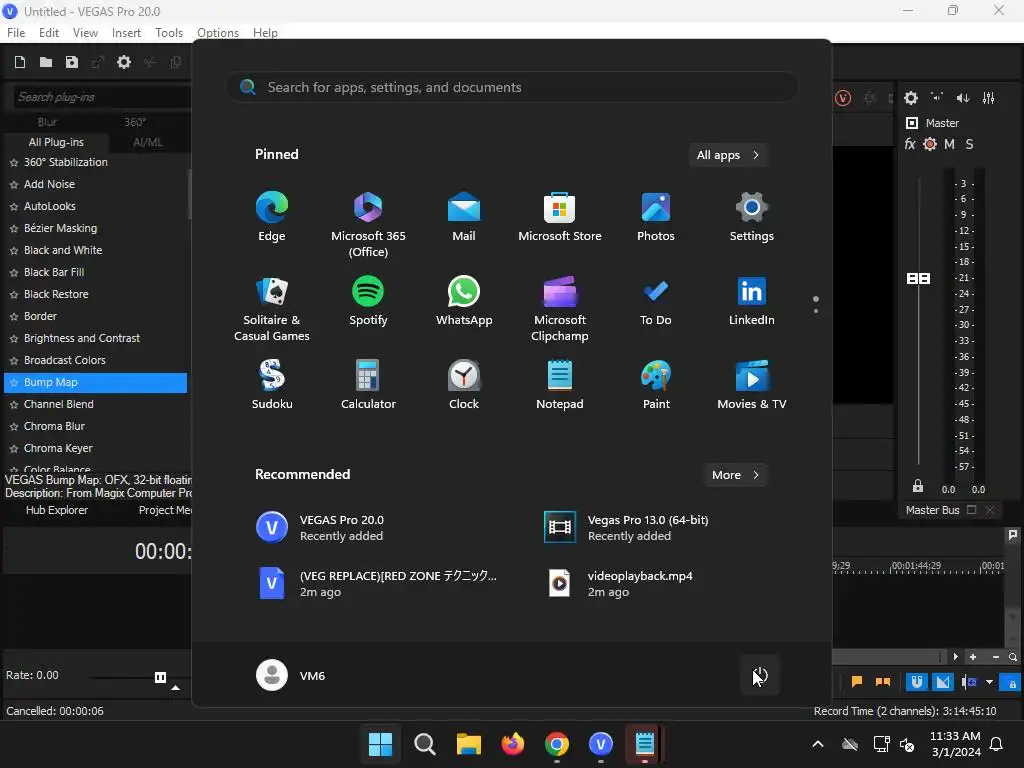Click the Start menu page indicator dots
Viewport: 1024px width, 768px height.
[x=816, y=305]
